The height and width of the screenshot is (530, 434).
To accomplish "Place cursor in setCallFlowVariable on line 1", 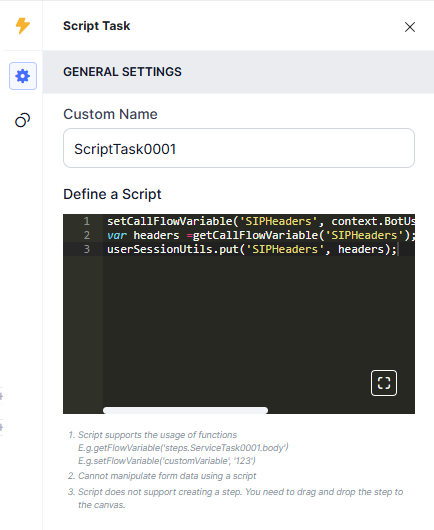I will coord(170,221).
